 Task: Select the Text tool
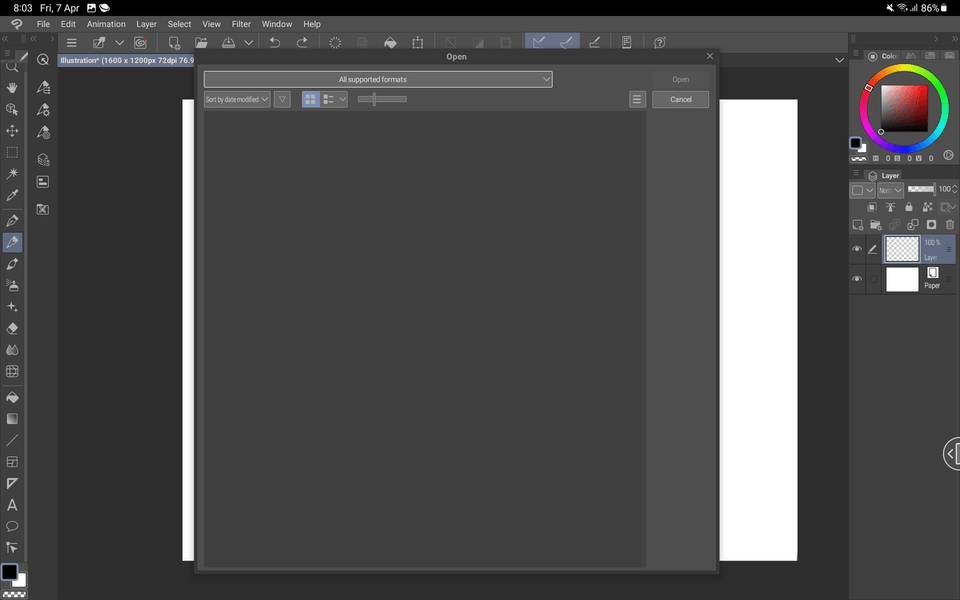[x=12, y=505]
